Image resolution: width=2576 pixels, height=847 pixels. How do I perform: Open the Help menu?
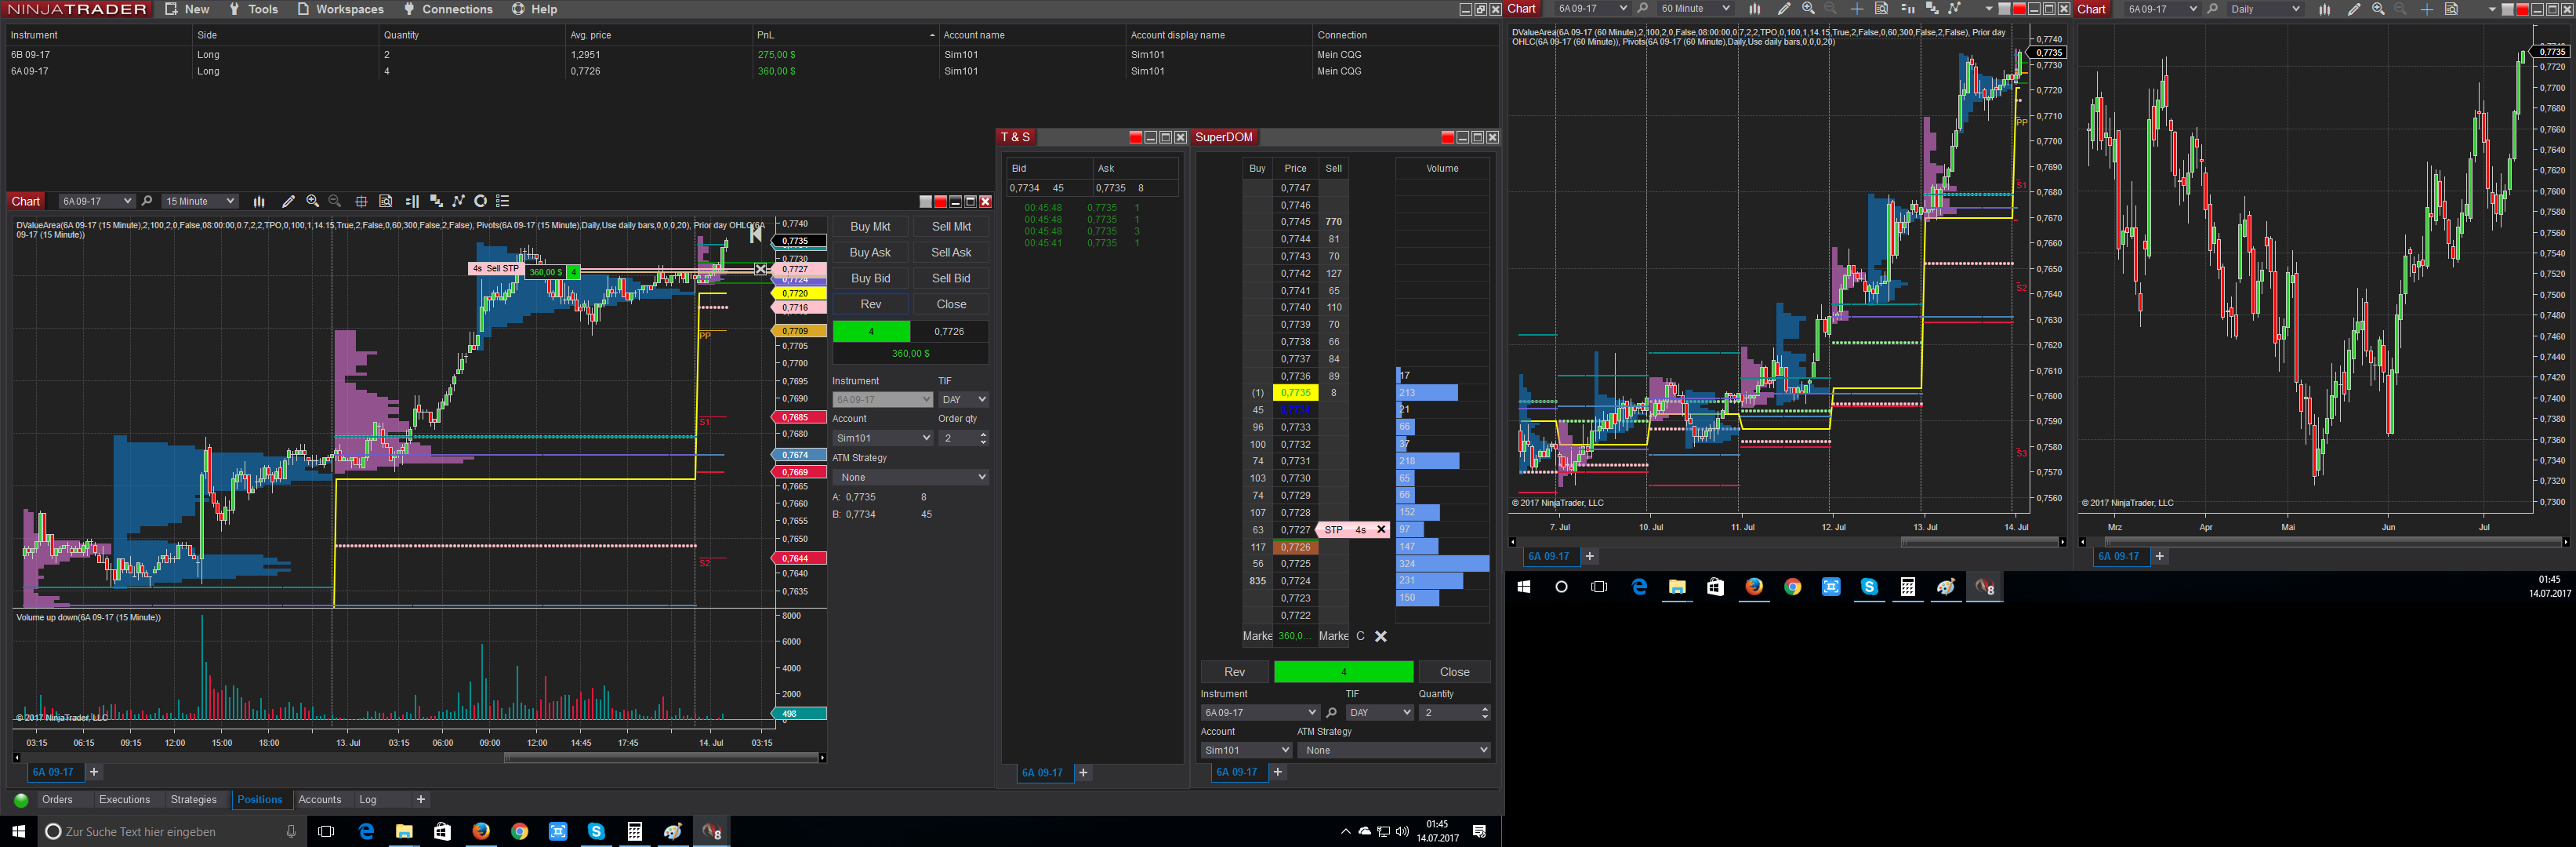534,9
